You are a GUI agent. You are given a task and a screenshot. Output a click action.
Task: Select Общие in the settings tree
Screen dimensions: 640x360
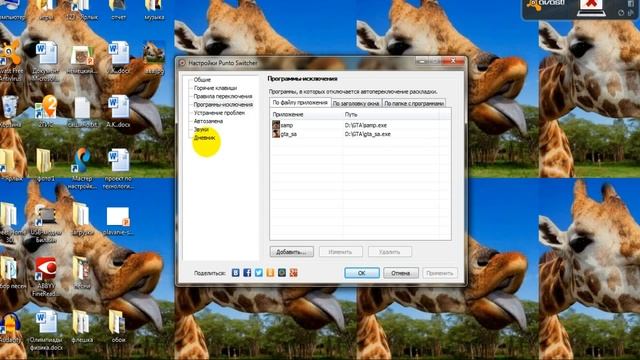(202, 80)
